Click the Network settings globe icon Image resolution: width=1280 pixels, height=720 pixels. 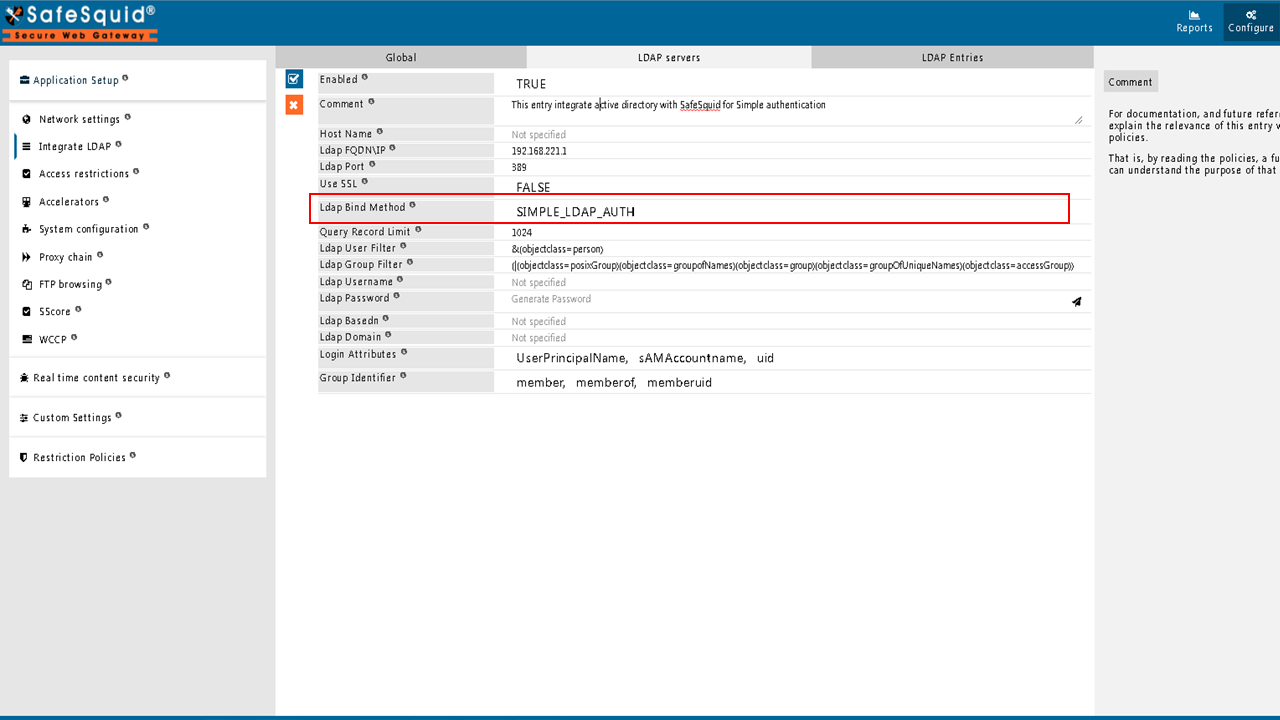pyautogui.click(x=27, y=119)
